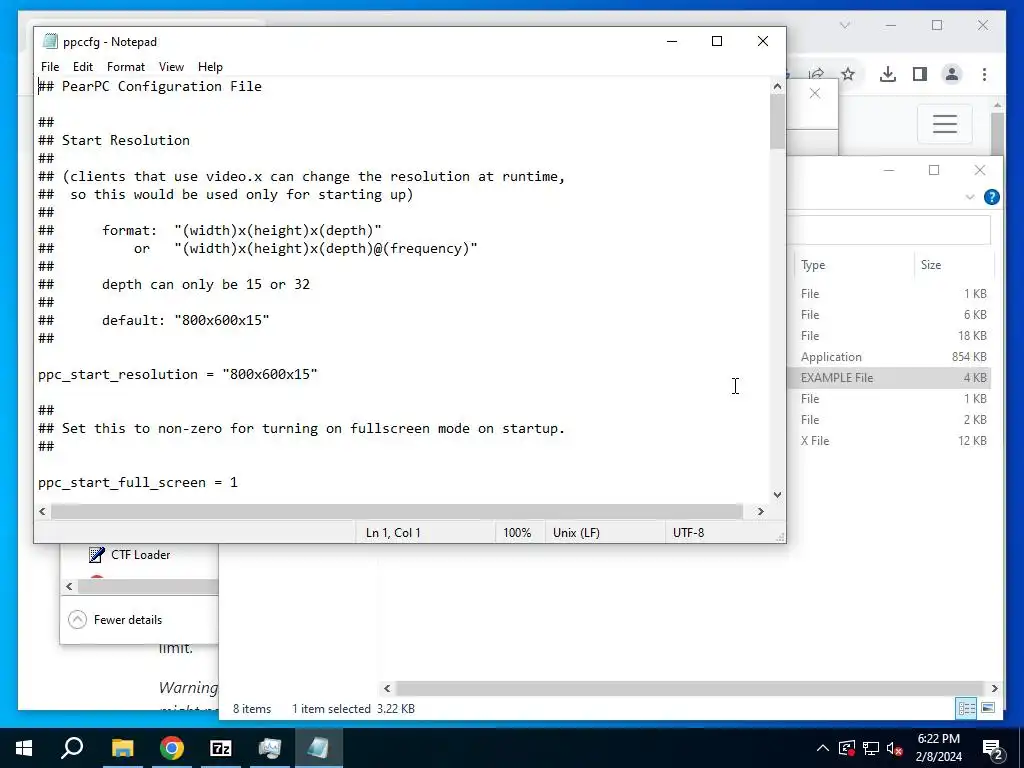Screen dimensions: 1024x768
Task: Open Chrome profile avatar icon
Action: (952, 74)
